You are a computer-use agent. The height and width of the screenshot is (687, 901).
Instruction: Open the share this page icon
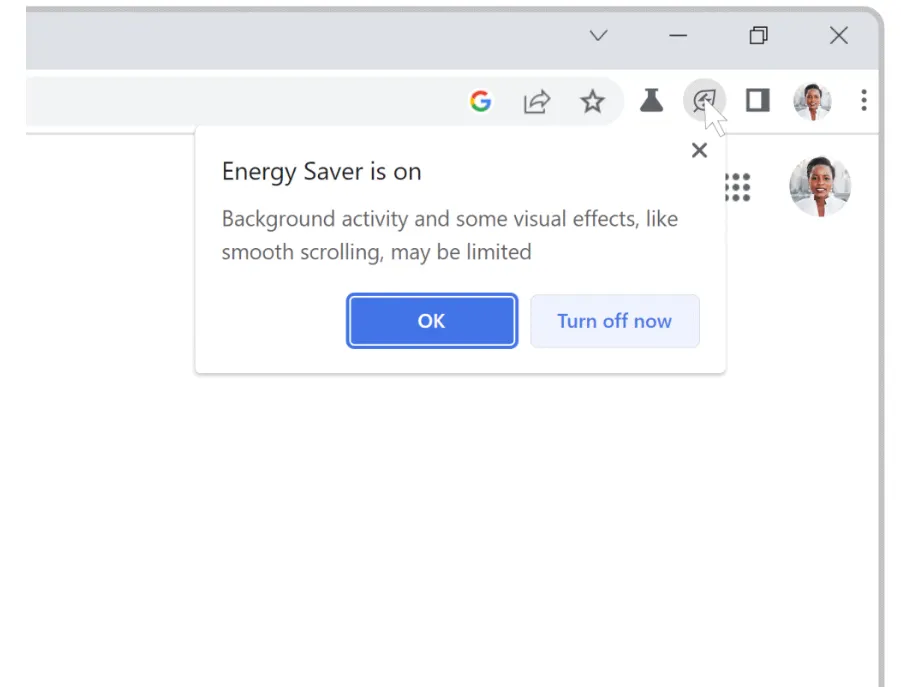coord(537,101)
